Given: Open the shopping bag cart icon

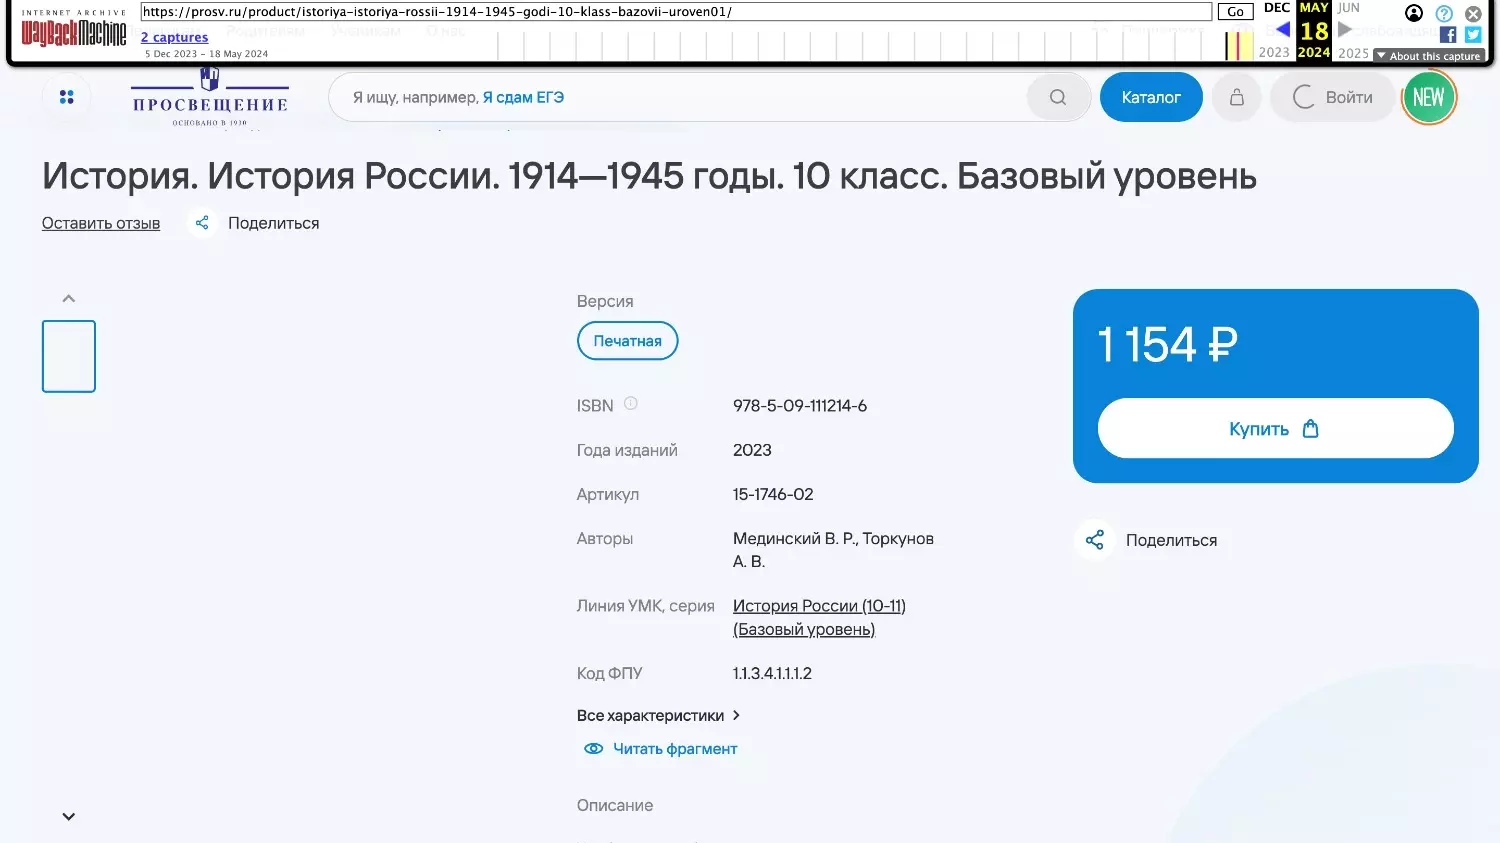Looking at the screenshot, I should pyautogui.click(x=1237, y=97).
